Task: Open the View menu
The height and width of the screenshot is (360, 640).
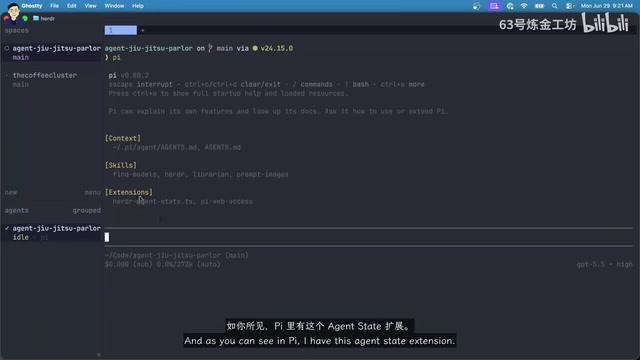Action: 90,6
